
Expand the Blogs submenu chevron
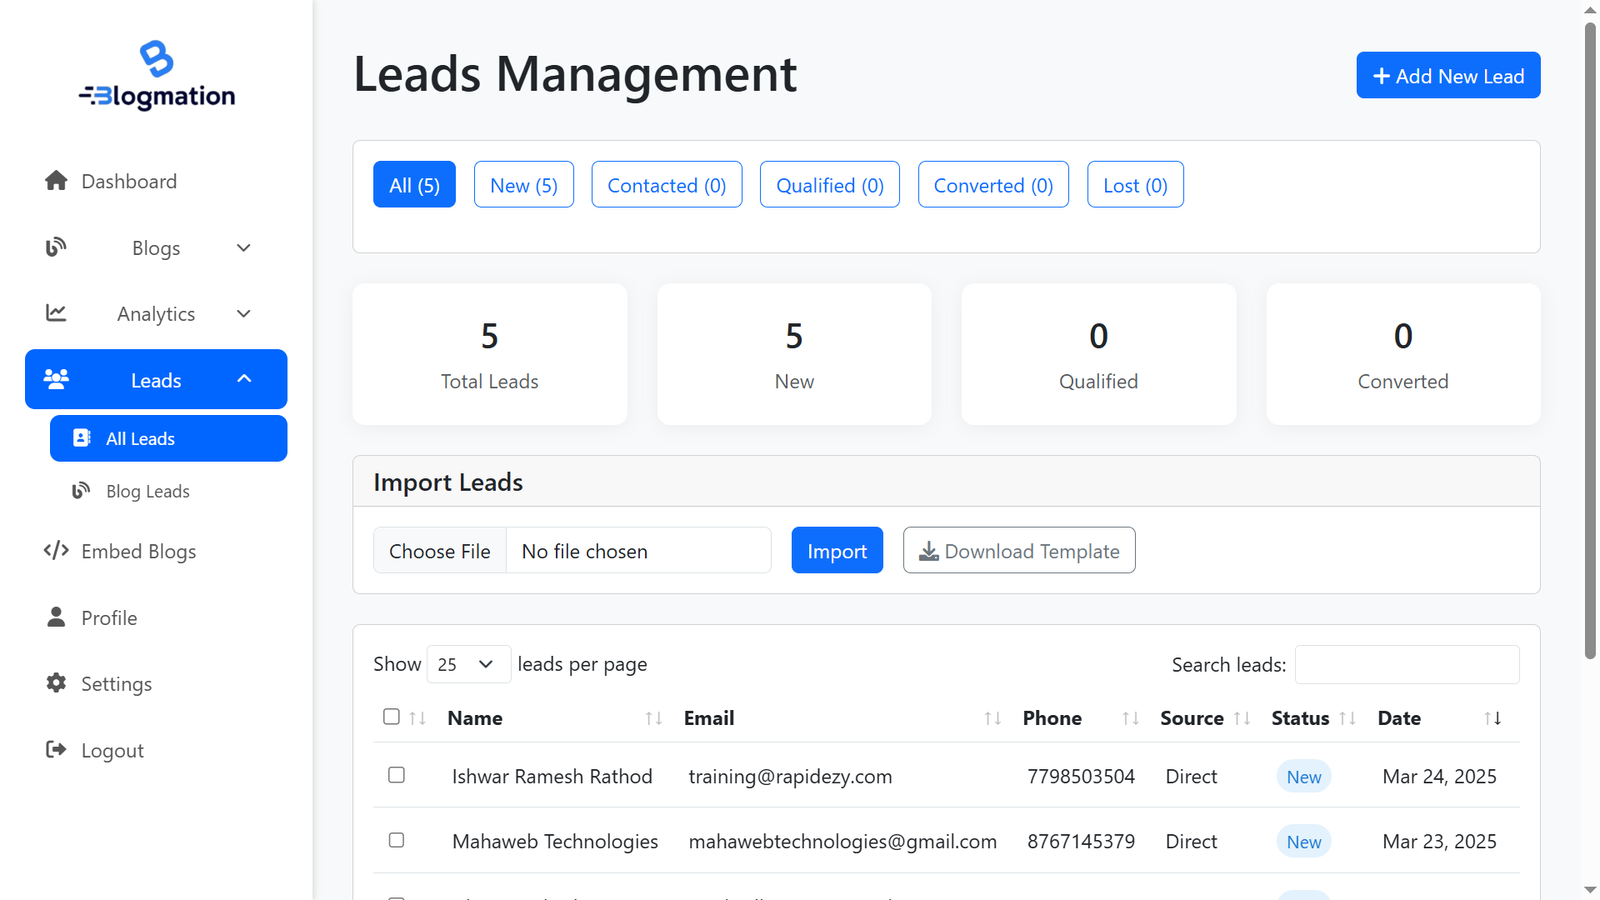pos(243,247)
